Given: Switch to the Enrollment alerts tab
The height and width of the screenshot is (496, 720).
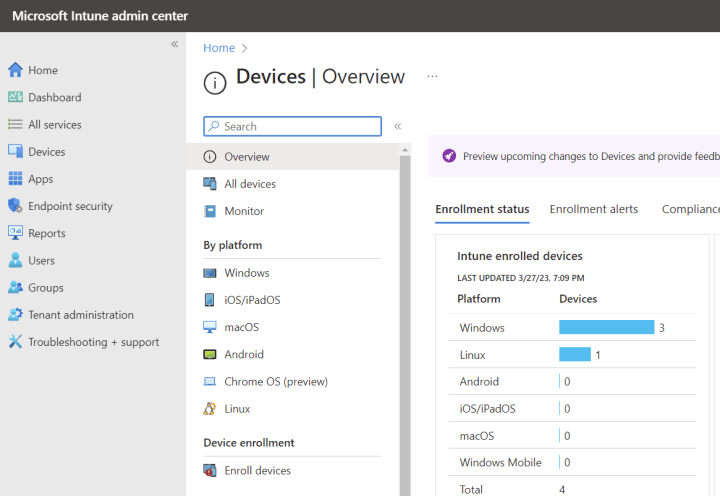Looking at the screenshot, I should pyautogui.click(x=594, y=209).
